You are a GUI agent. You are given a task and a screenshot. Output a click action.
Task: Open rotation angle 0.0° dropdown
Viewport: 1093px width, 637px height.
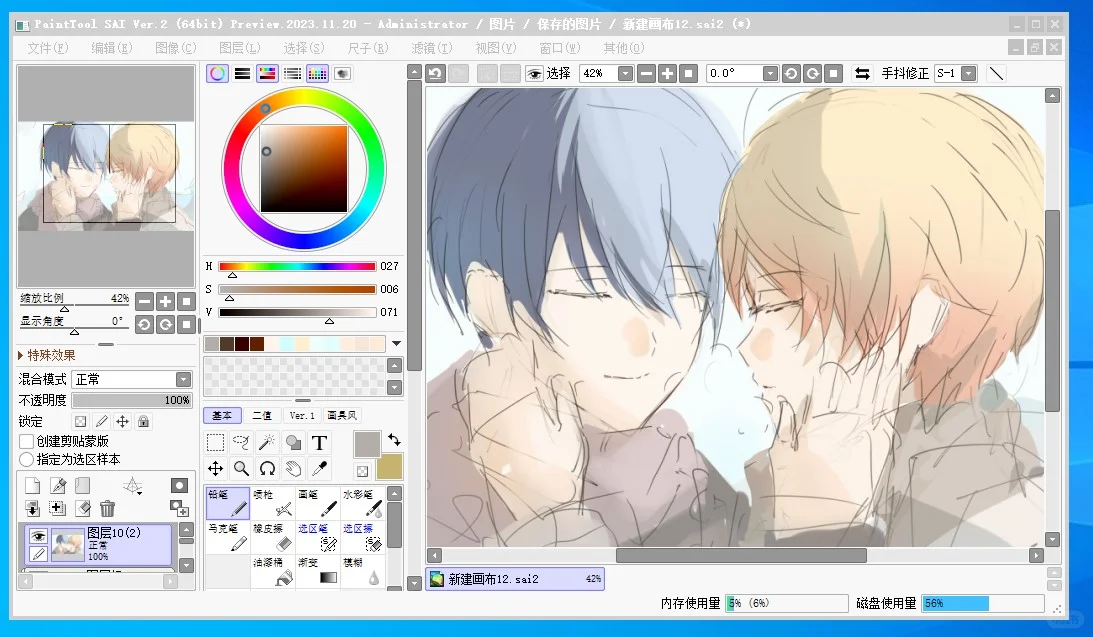(x=770, y=73)
